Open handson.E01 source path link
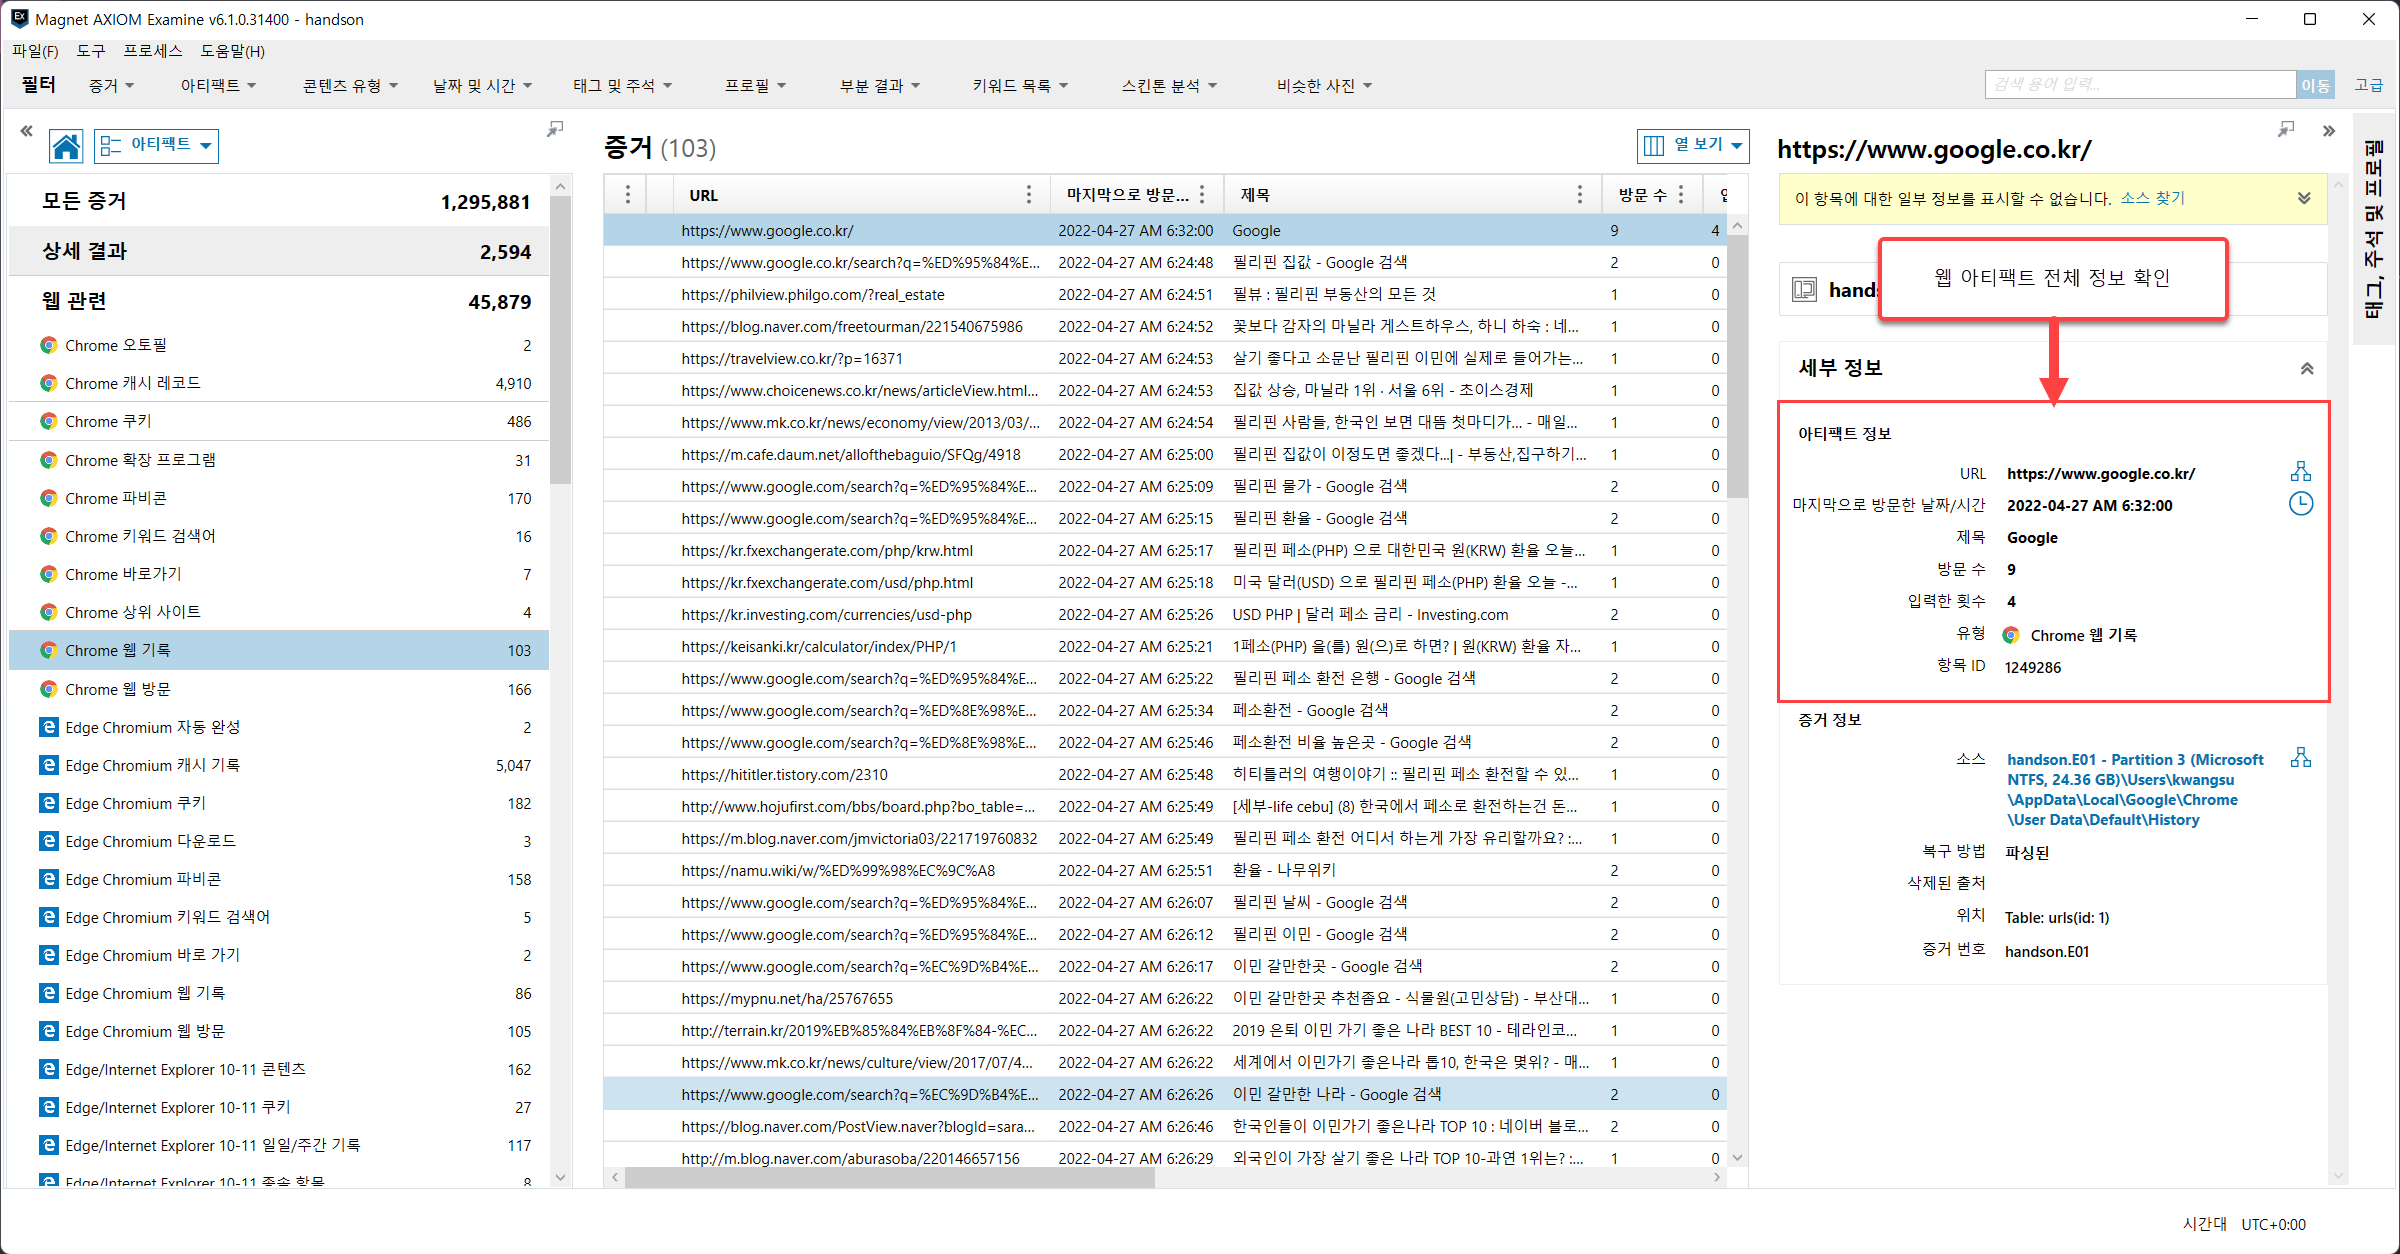Viewport: 2400px width, 1254px height. 2134,789
